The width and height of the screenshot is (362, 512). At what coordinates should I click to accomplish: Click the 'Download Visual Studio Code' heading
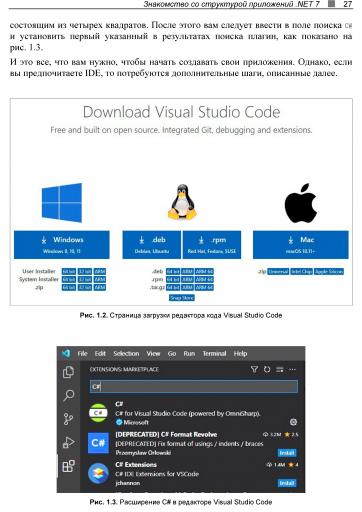click(181, 112)
